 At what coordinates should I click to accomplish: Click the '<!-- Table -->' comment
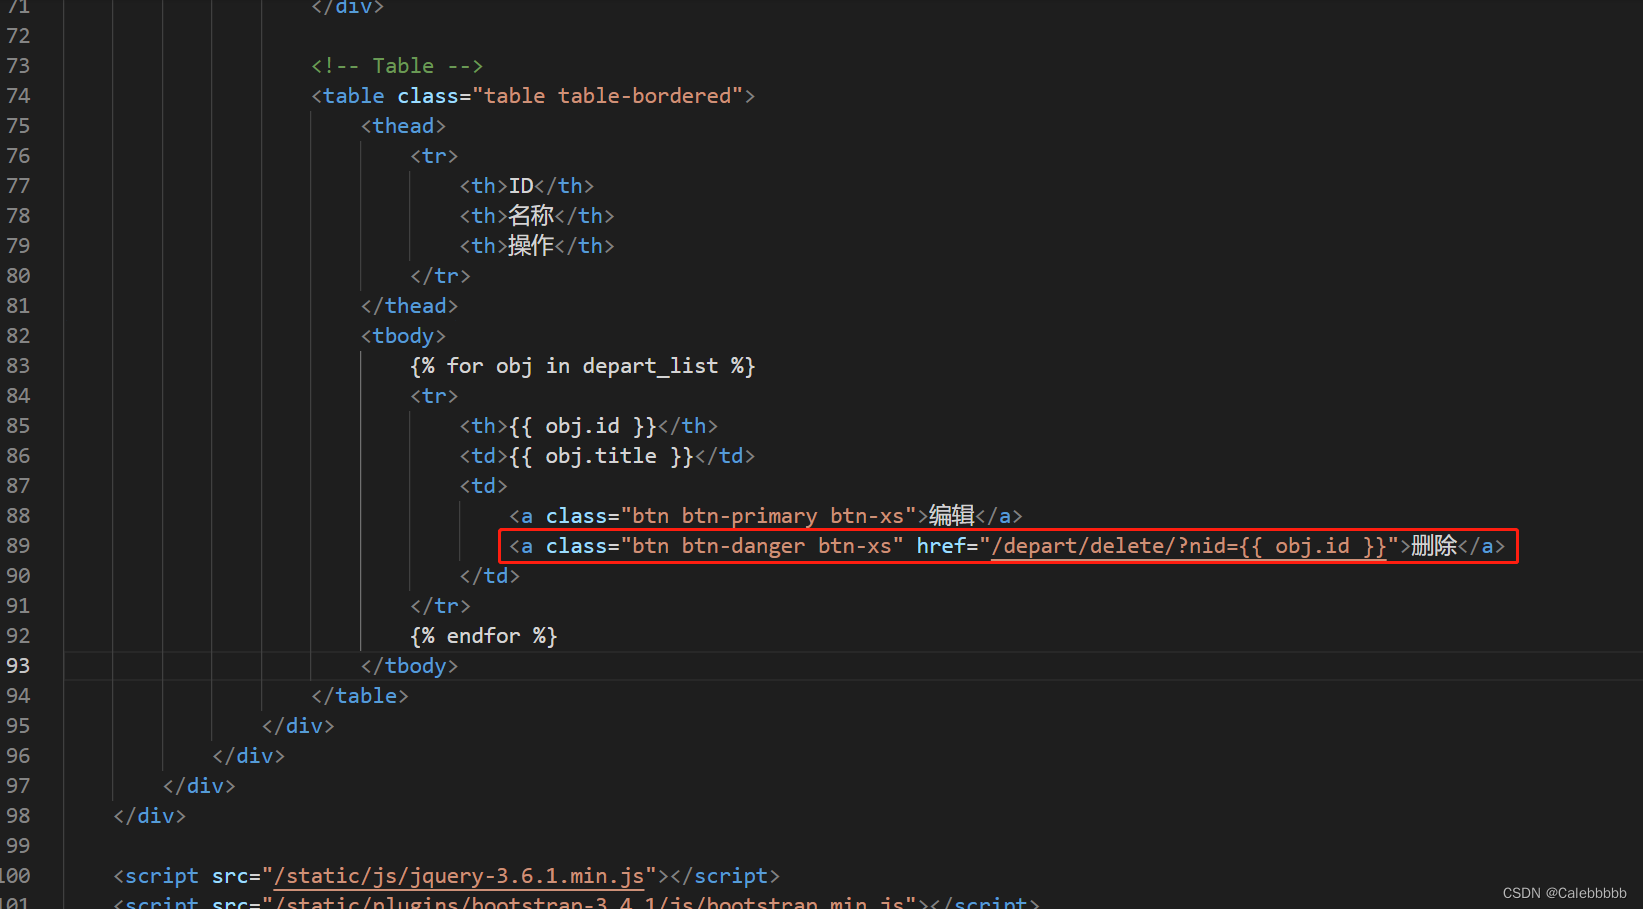point(397,66)
